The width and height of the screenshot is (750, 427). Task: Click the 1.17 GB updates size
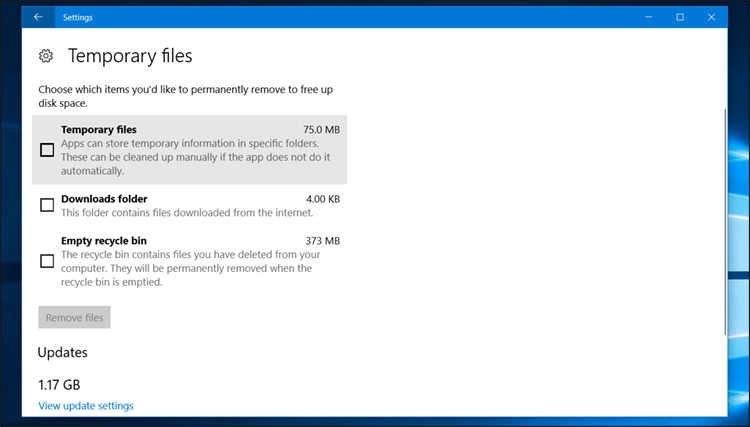(59, 385)
